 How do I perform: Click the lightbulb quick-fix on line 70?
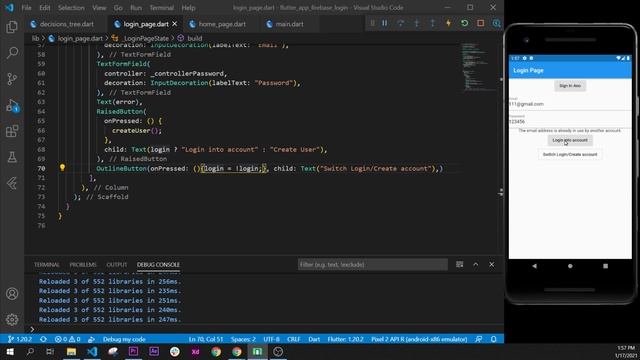coord(62,168)
